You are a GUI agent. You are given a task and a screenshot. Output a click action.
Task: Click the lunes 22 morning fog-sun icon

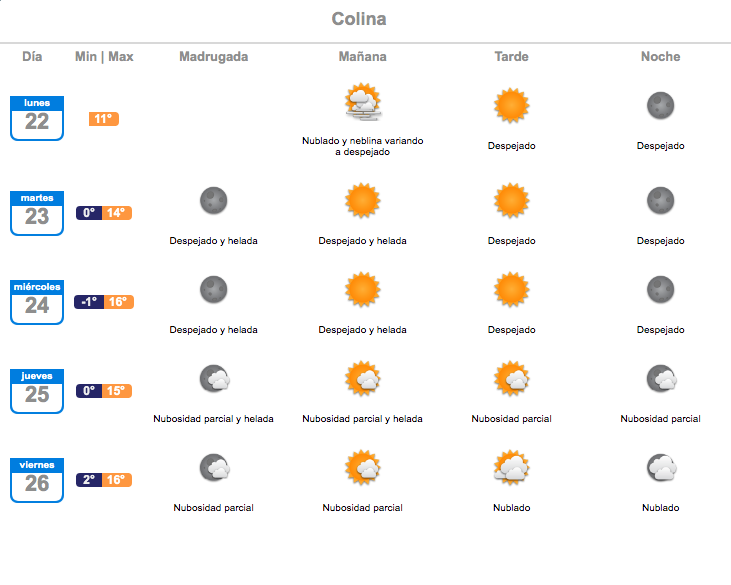pos(363,102)
